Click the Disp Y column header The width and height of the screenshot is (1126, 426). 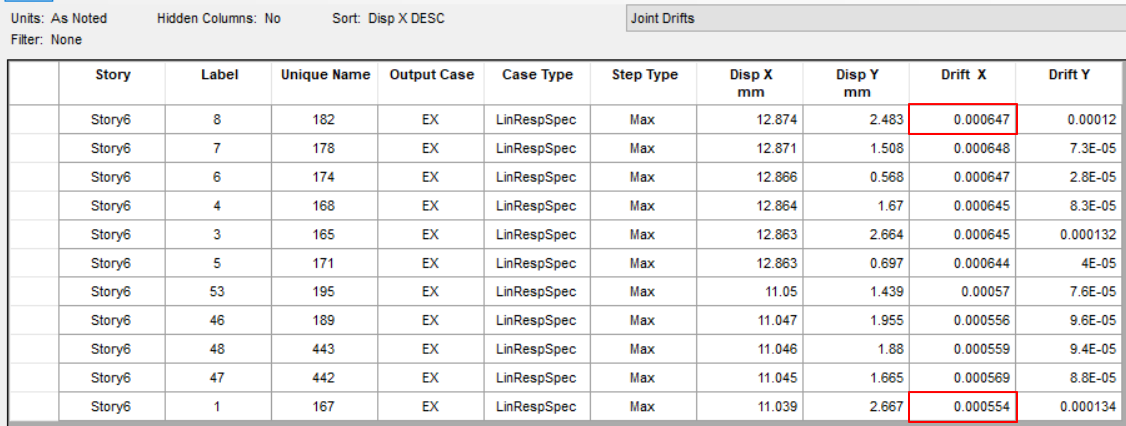857,82
